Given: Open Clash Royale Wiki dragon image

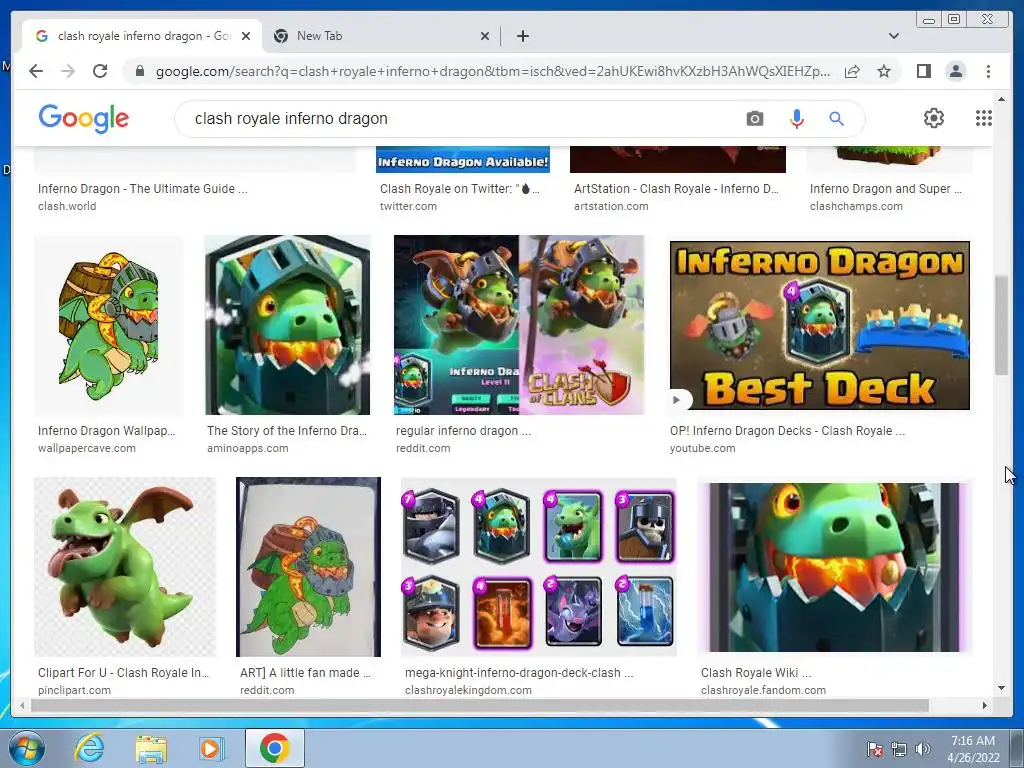Looking at the screenshot, I should (835, 567).
